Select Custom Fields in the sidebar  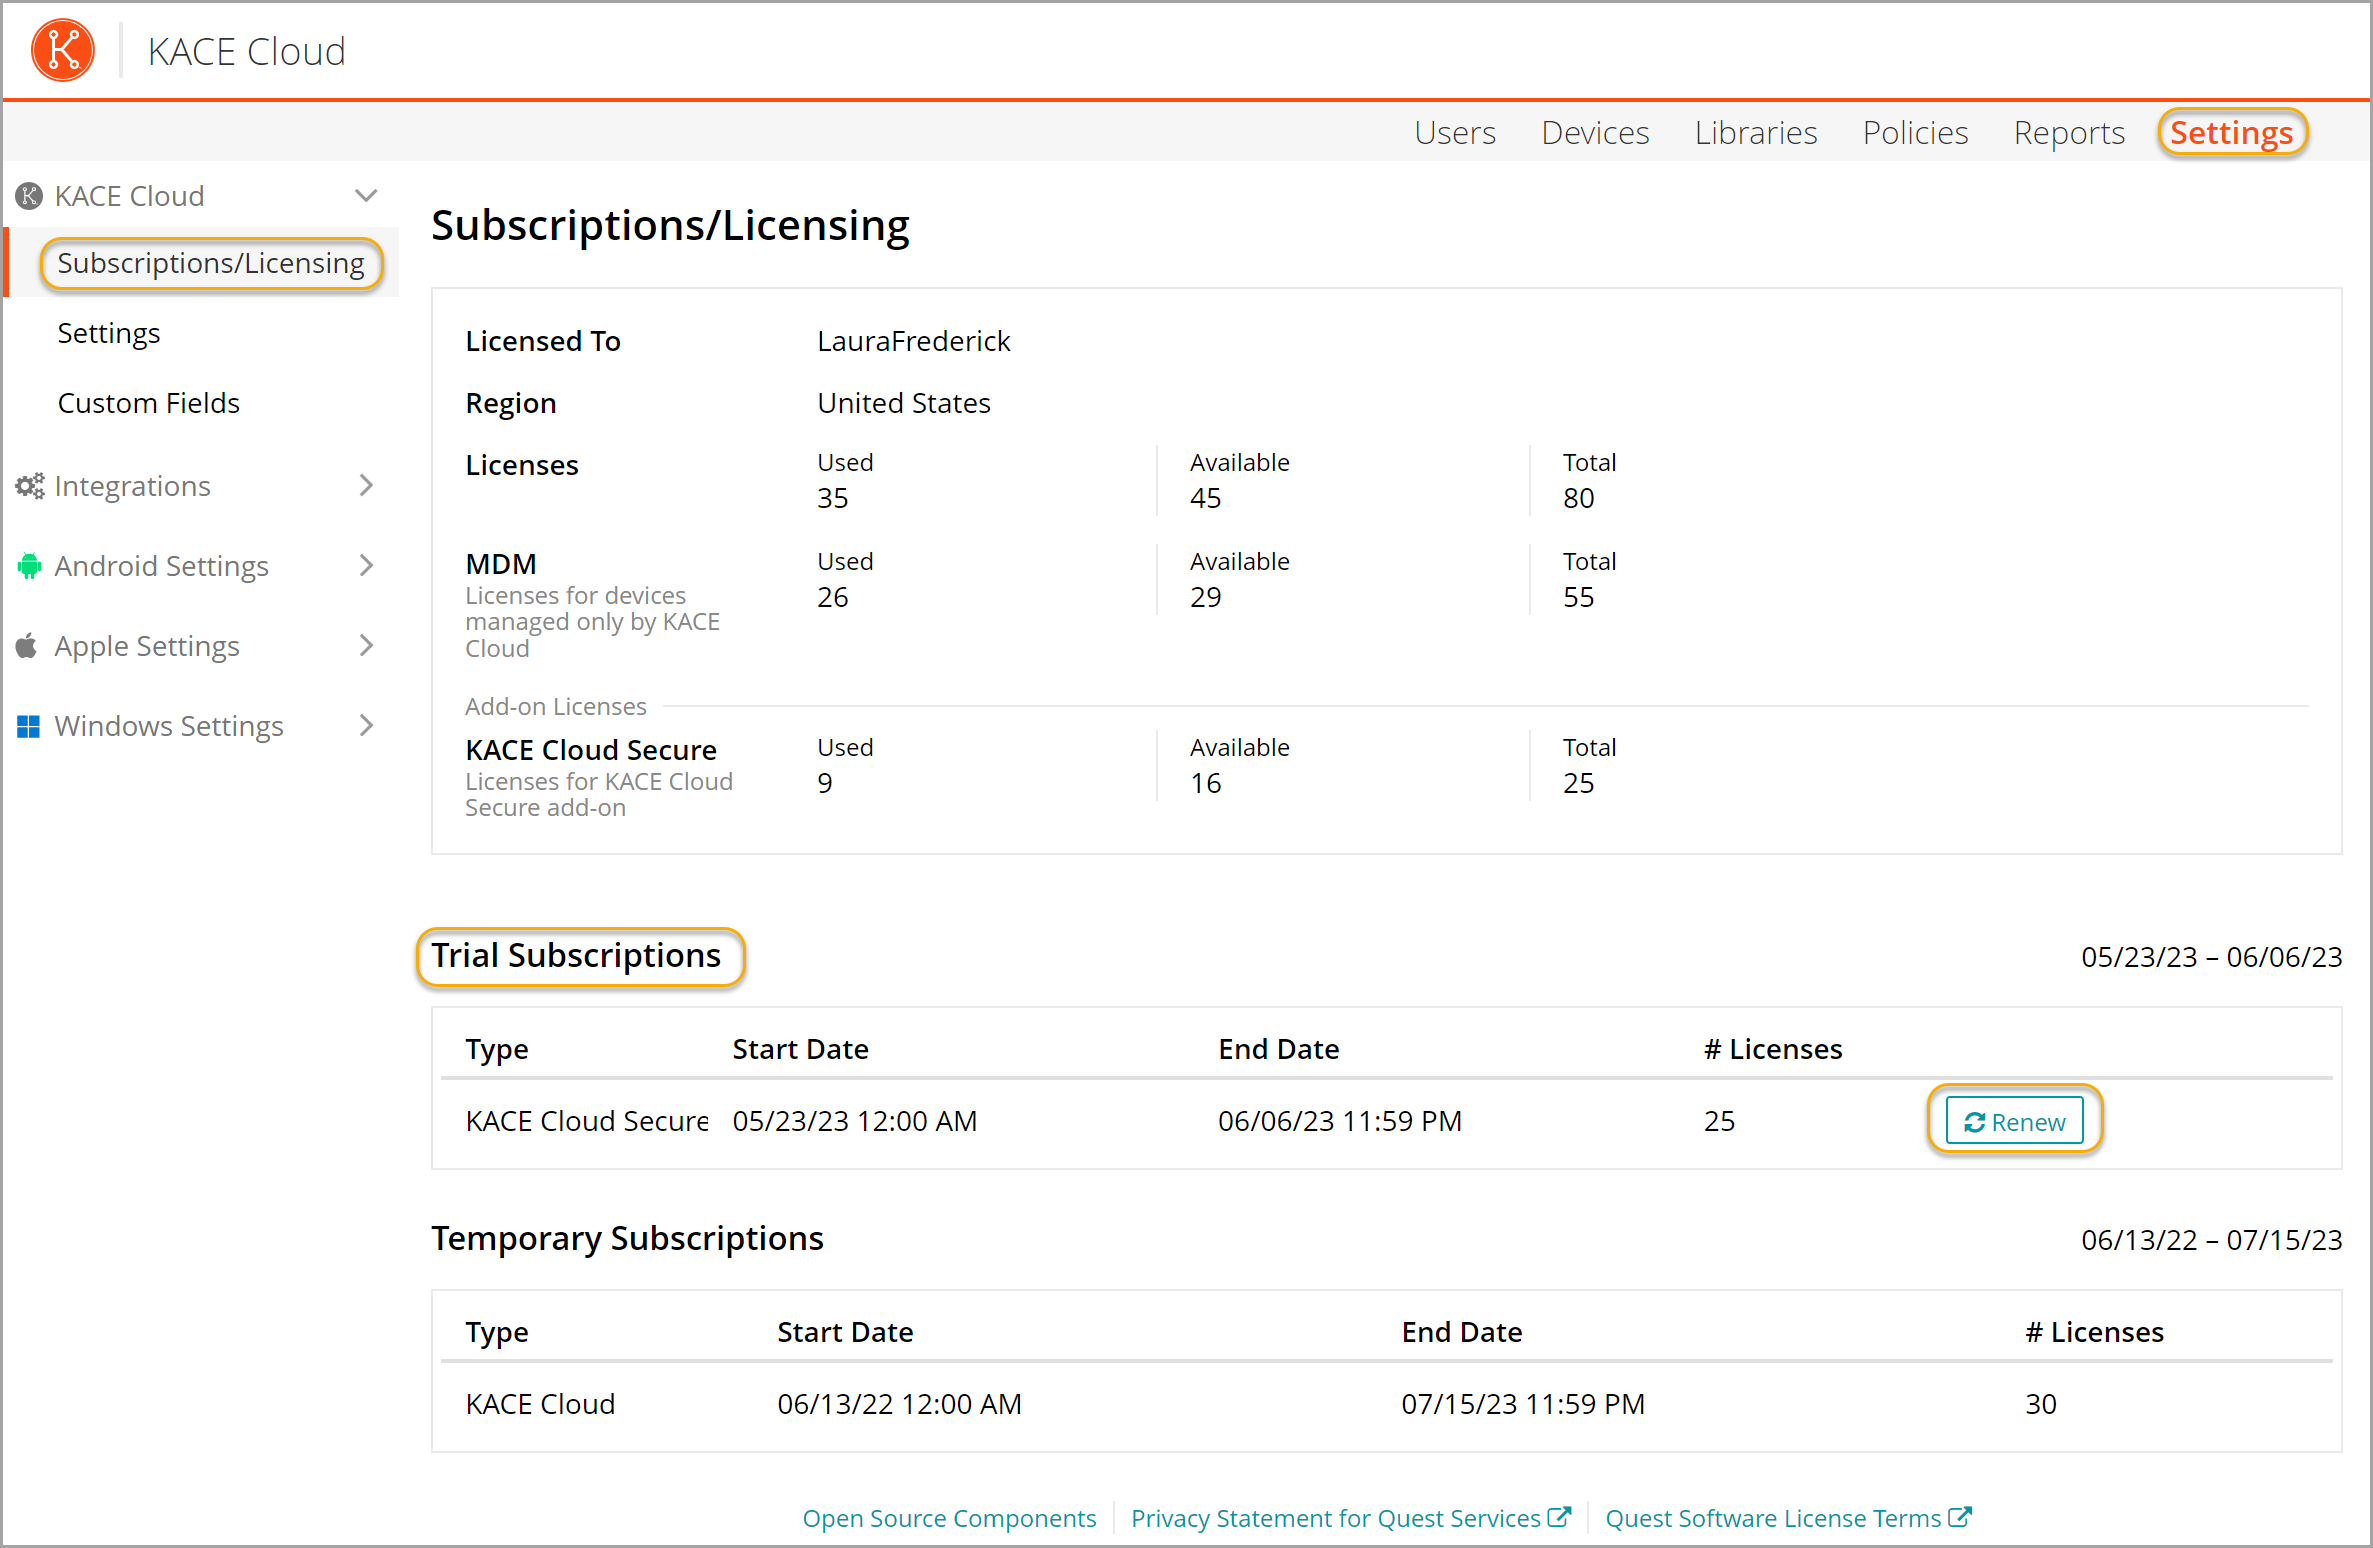(149, 403)
